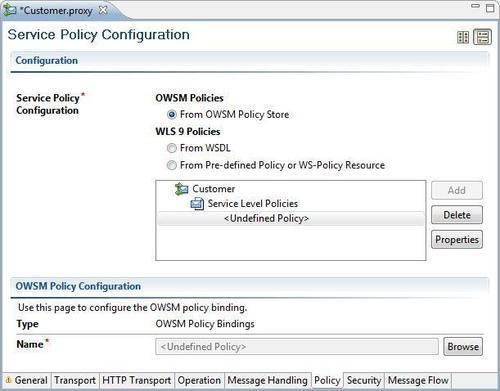Screen dimensions: 500x391
Task: Select the Customer tree node
Action: pyautogui.click(x=214, y=189)
